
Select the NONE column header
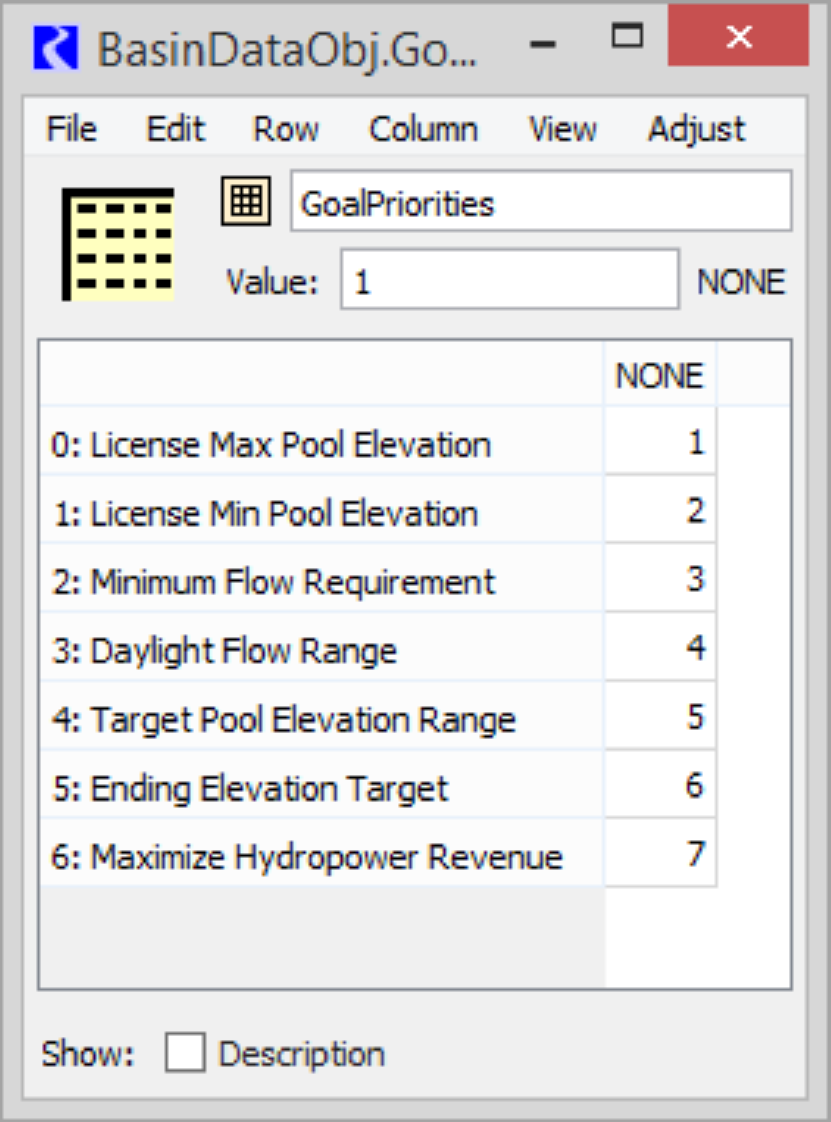click(659, 375)
